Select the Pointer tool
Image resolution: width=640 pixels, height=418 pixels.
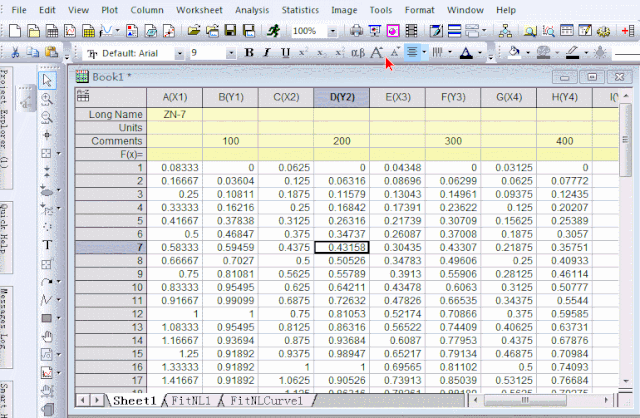pos(47,80)
